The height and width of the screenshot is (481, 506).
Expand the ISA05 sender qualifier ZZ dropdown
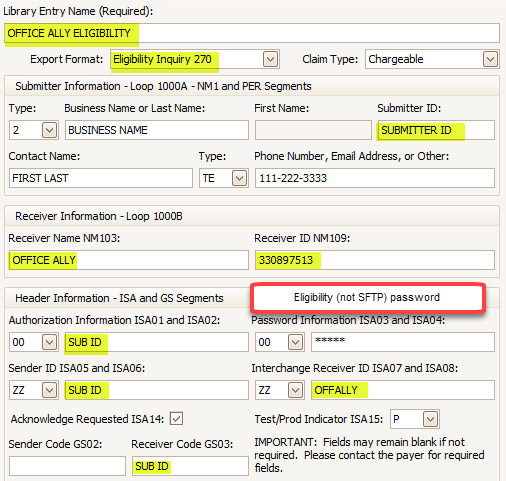pyautogui.click(x=49, y=390)
